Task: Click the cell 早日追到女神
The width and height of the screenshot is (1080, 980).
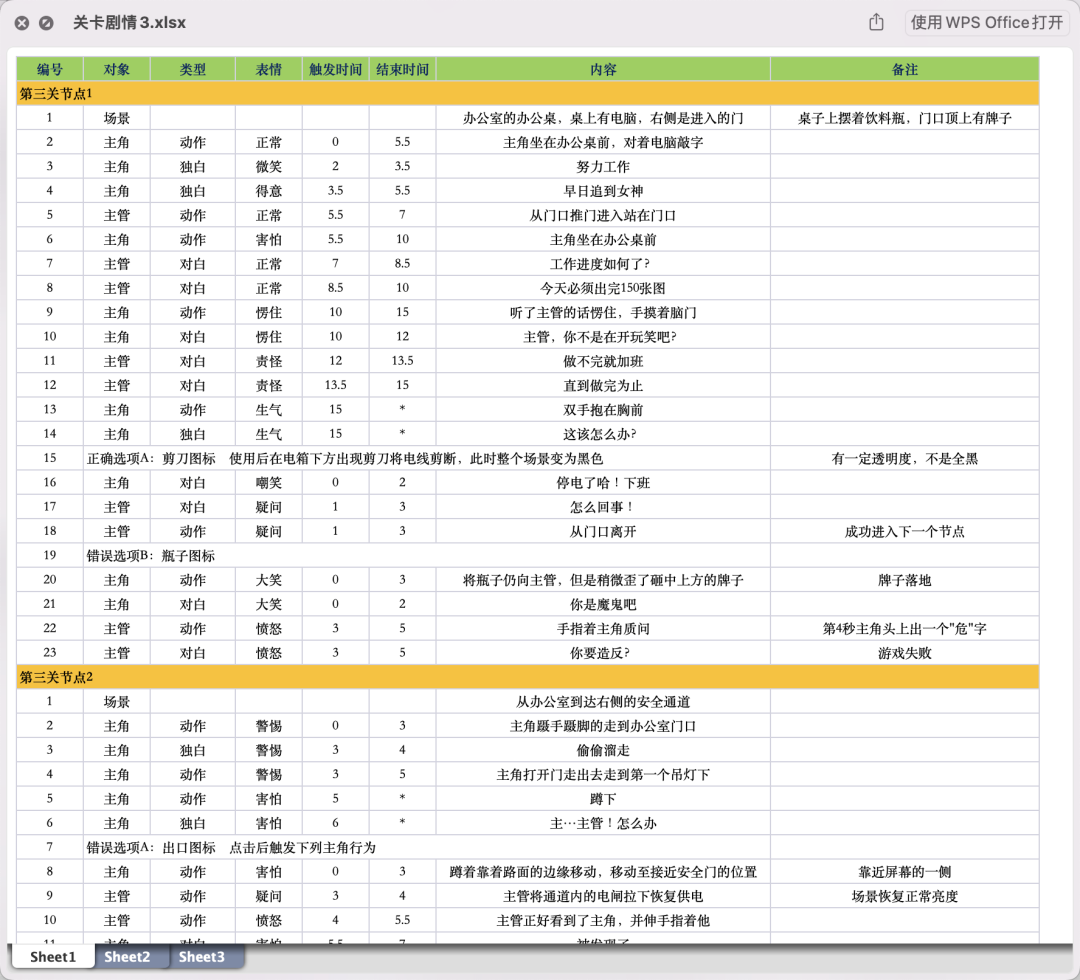Action: (603, 191)
